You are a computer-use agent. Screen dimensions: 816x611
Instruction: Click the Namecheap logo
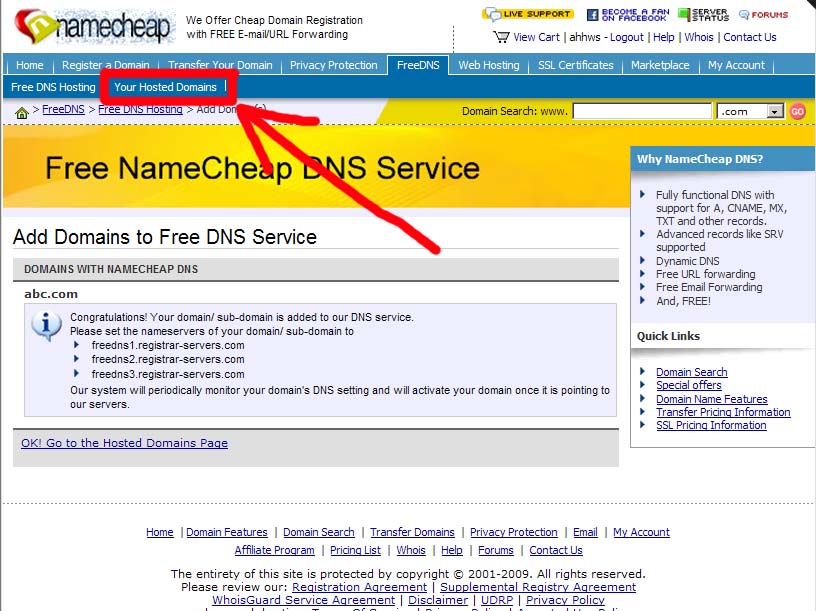93,26
